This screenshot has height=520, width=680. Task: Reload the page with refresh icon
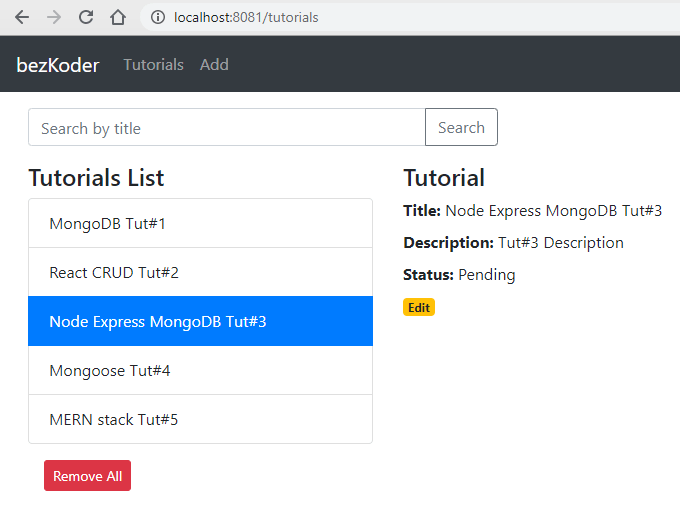pyautogui.click(x=86, y=17)
